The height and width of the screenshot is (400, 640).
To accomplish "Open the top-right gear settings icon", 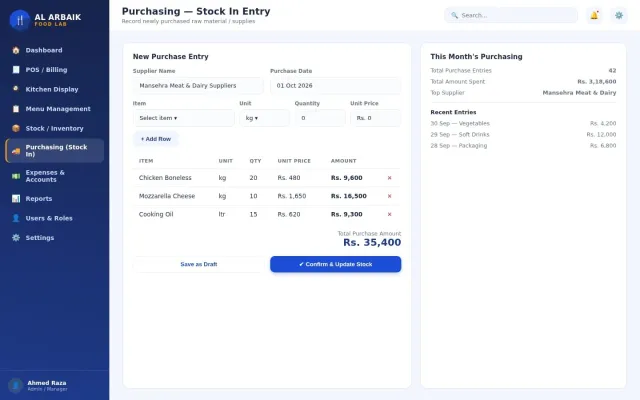I will point(619,16).
